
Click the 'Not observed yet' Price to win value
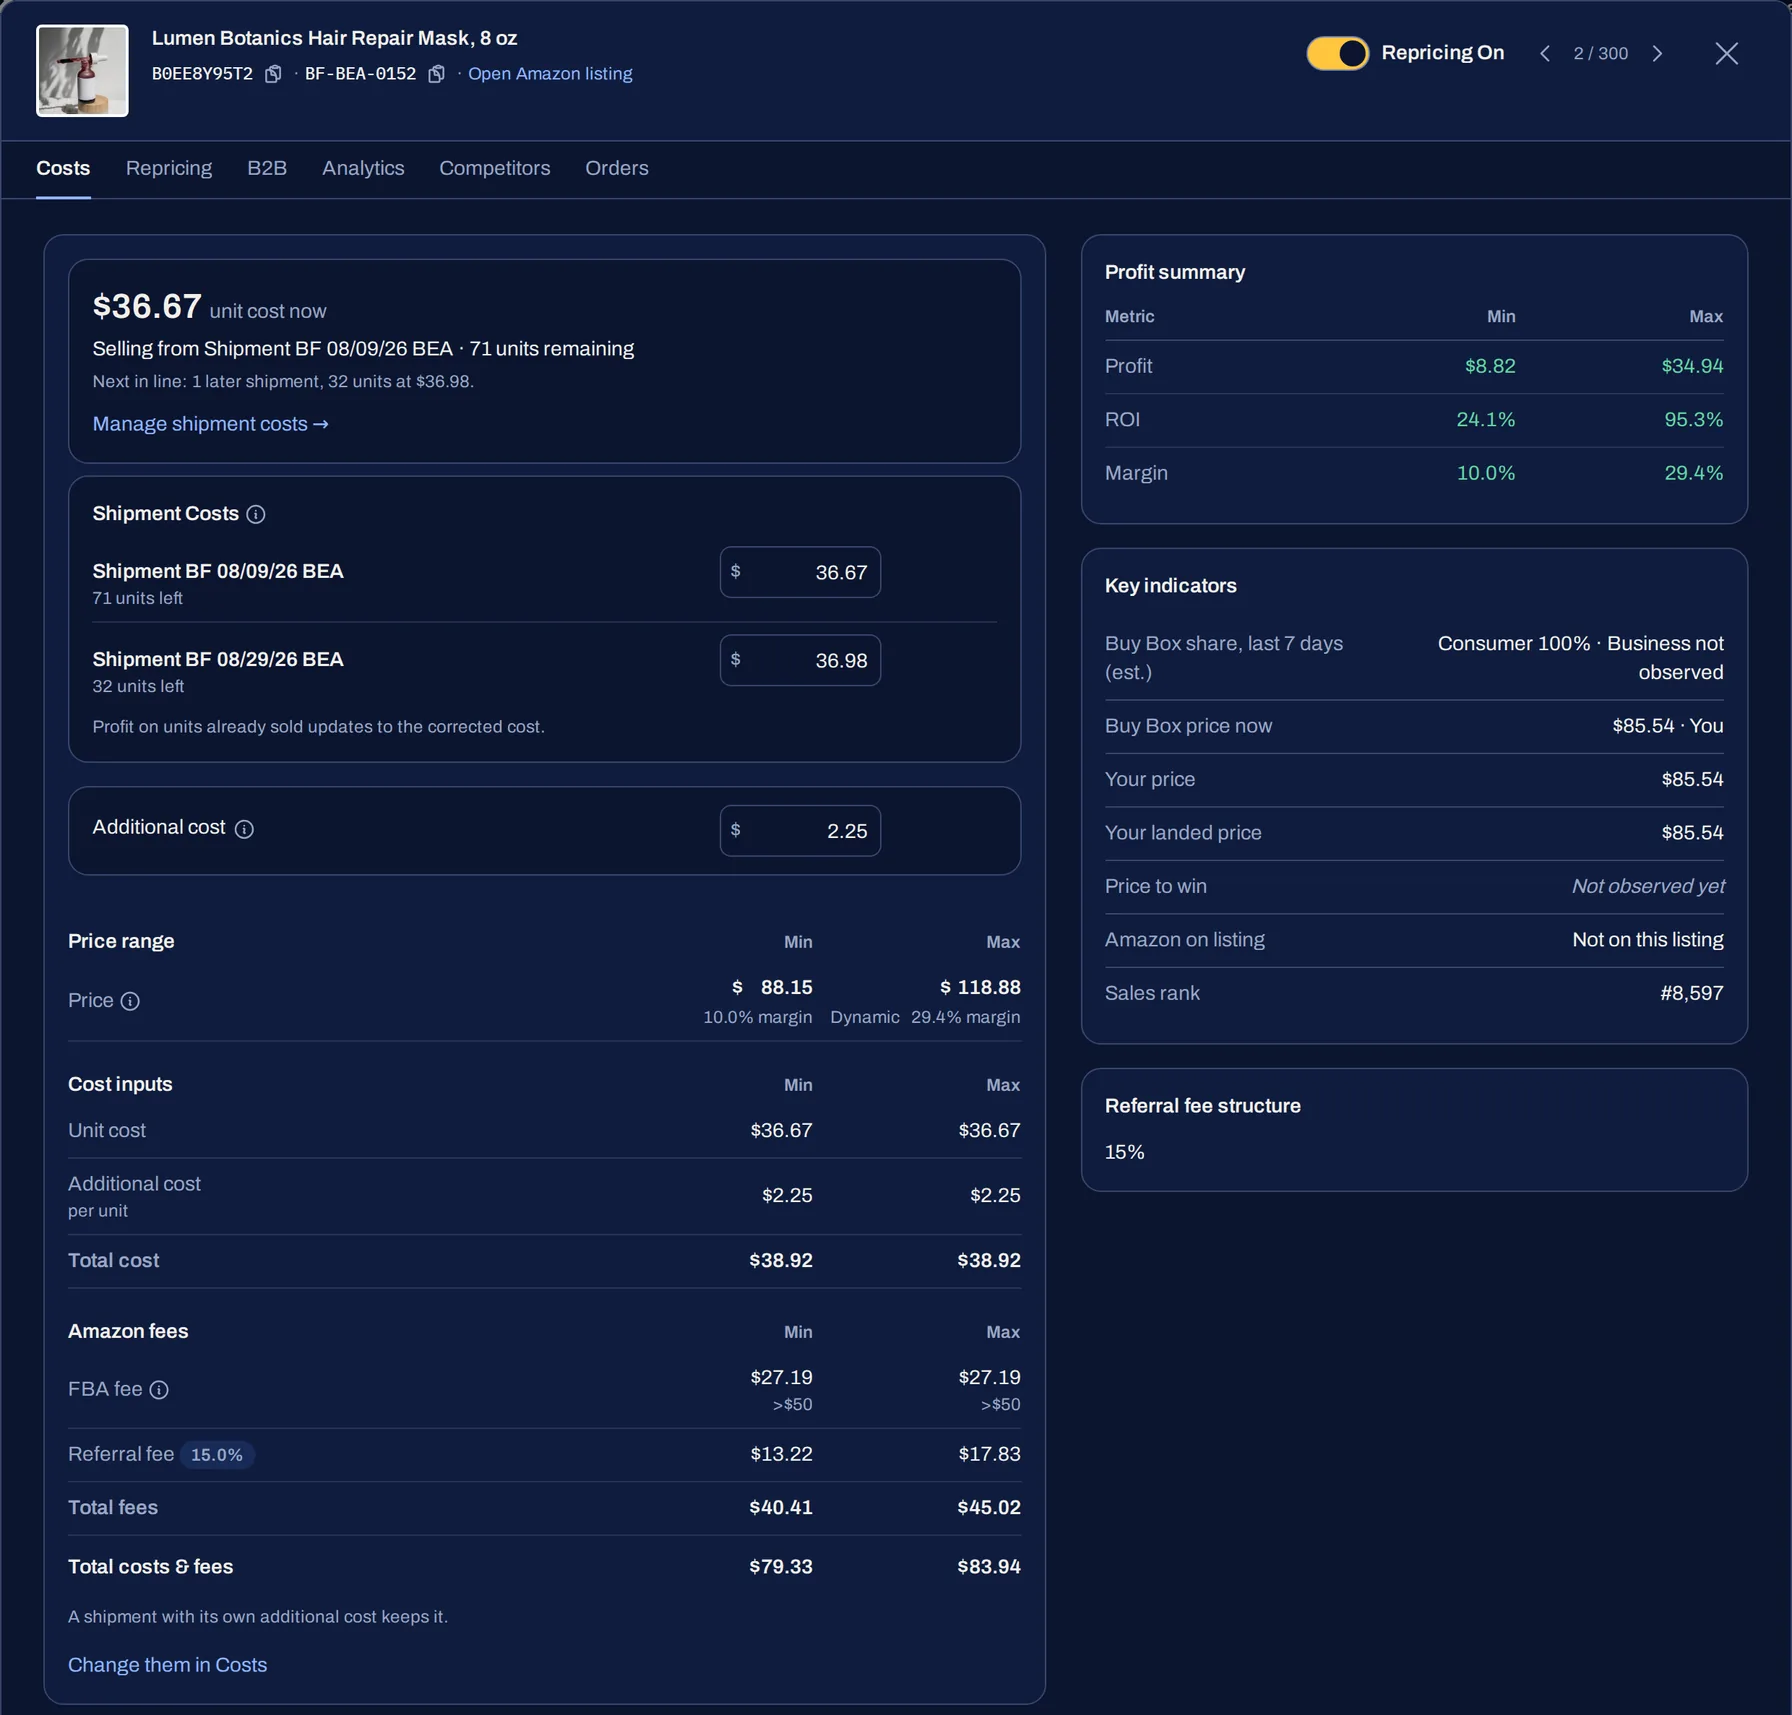[x=1648, y=886]
